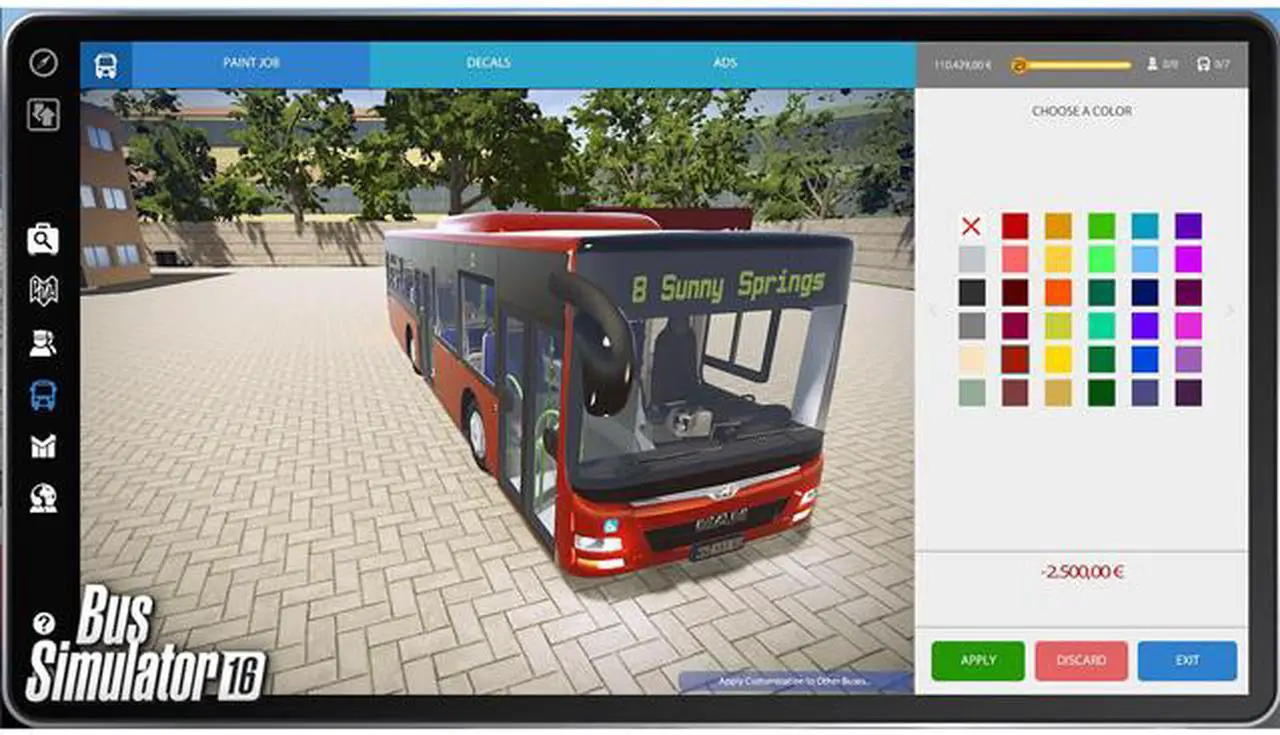Click the question mark help icon
This screenshot has width=1280, height=735.
click(x=43, y=624)
